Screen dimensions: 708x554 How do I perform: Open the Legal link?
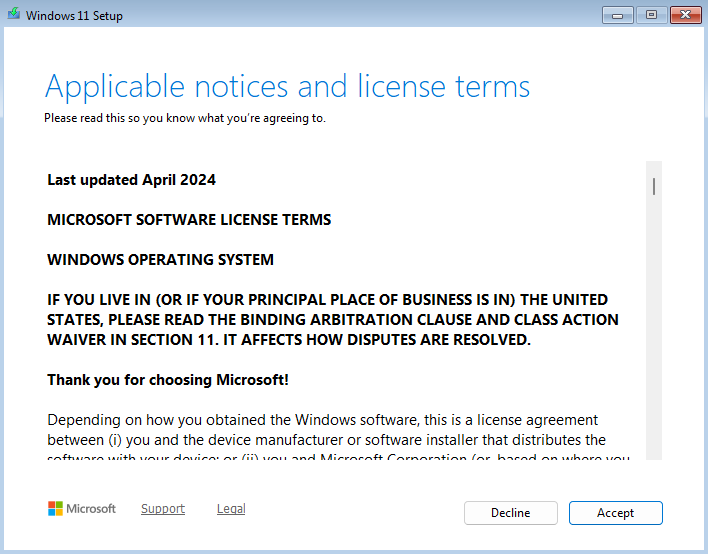tap(231, 509)
